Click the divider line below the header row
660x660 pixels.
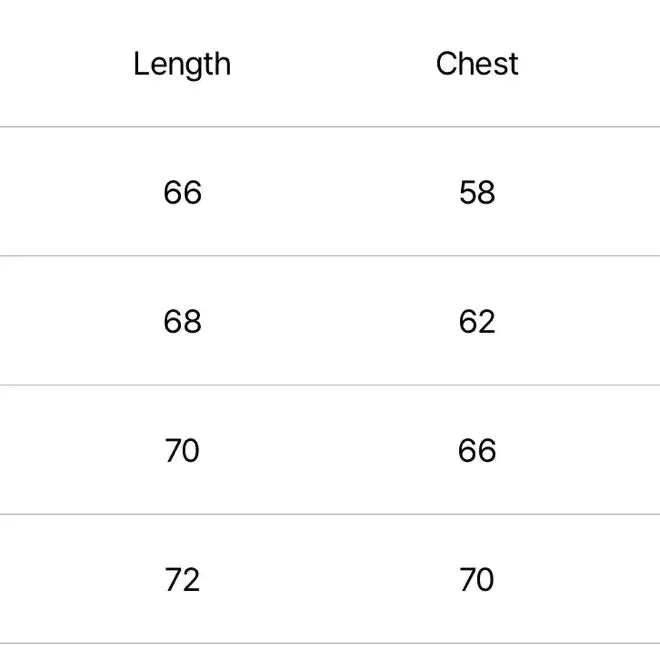coord(330,127)
